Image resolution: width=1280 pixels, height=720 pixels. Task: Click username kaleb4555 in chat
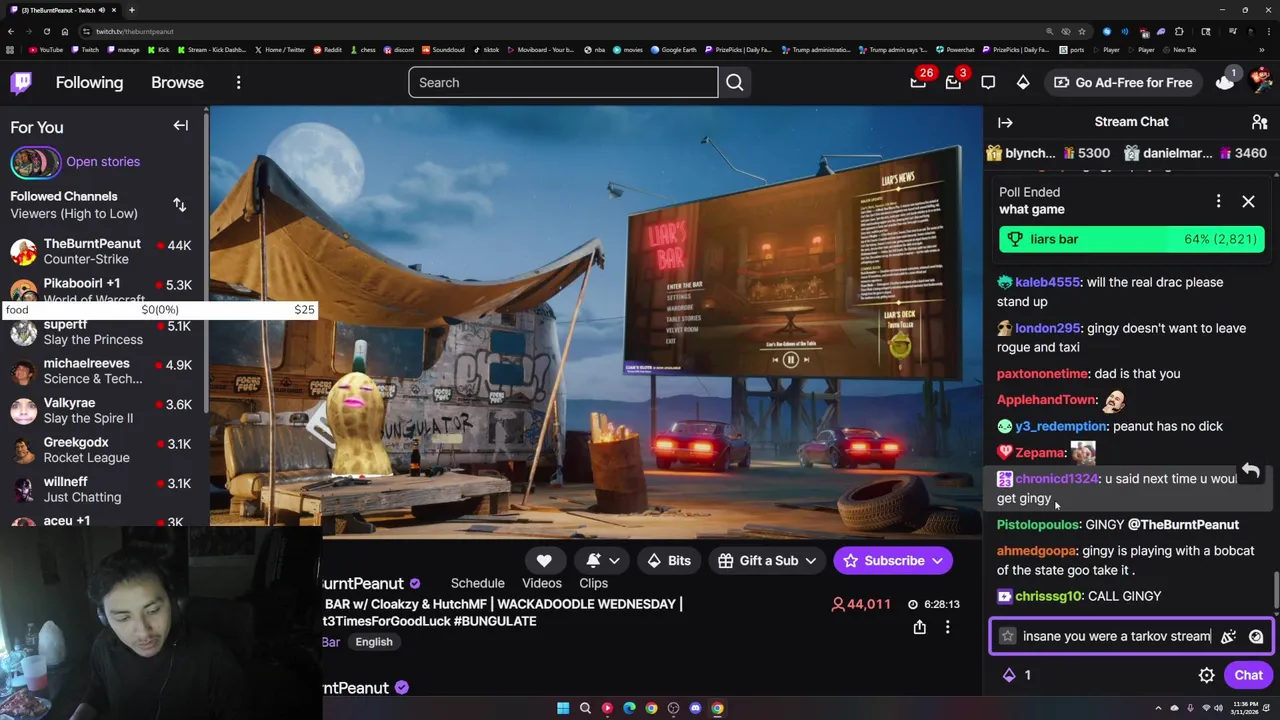click(1047, 282)
